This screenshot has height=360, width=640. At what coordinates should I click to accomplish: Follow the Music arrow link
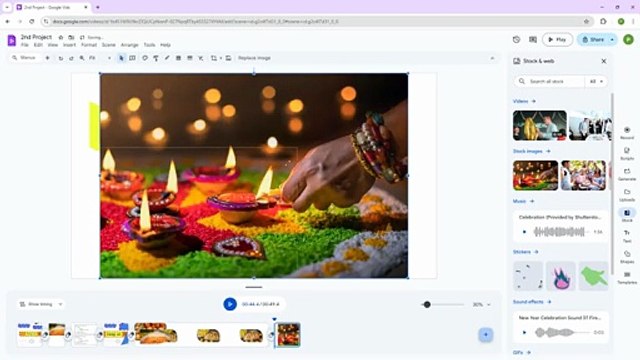point(532,201)
